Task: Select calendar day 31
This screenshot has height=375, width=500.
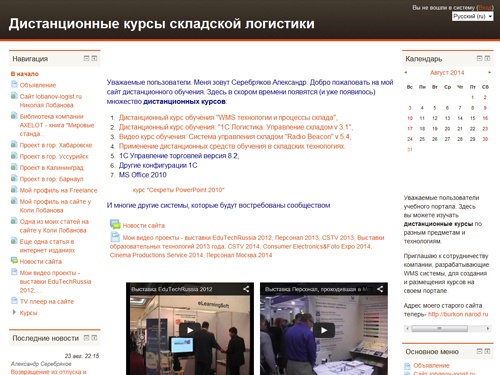Action: point(410,149)
